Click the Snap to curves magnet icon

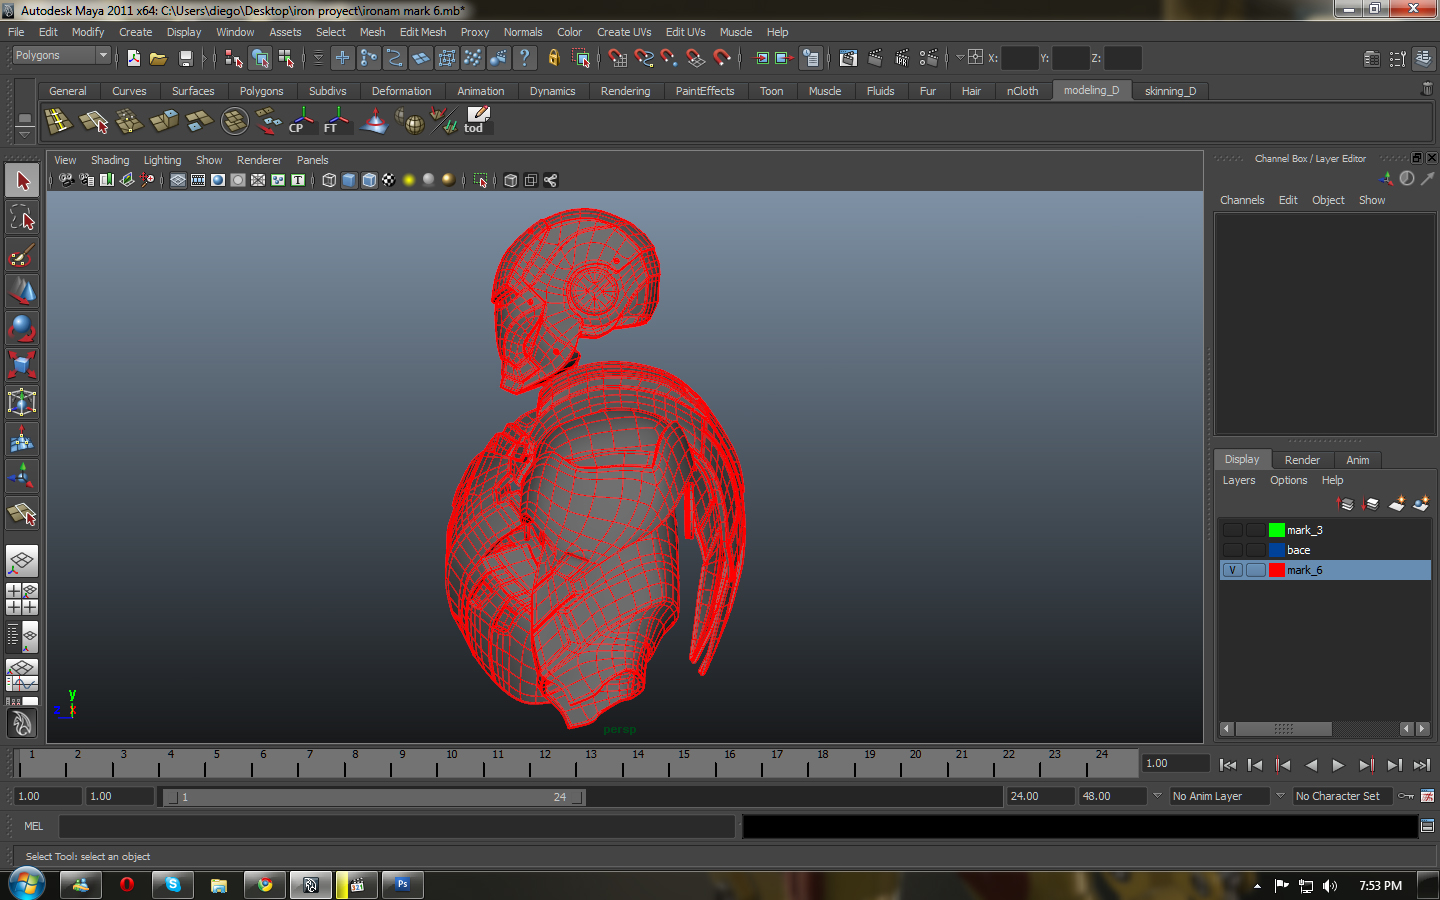[644, 58]
